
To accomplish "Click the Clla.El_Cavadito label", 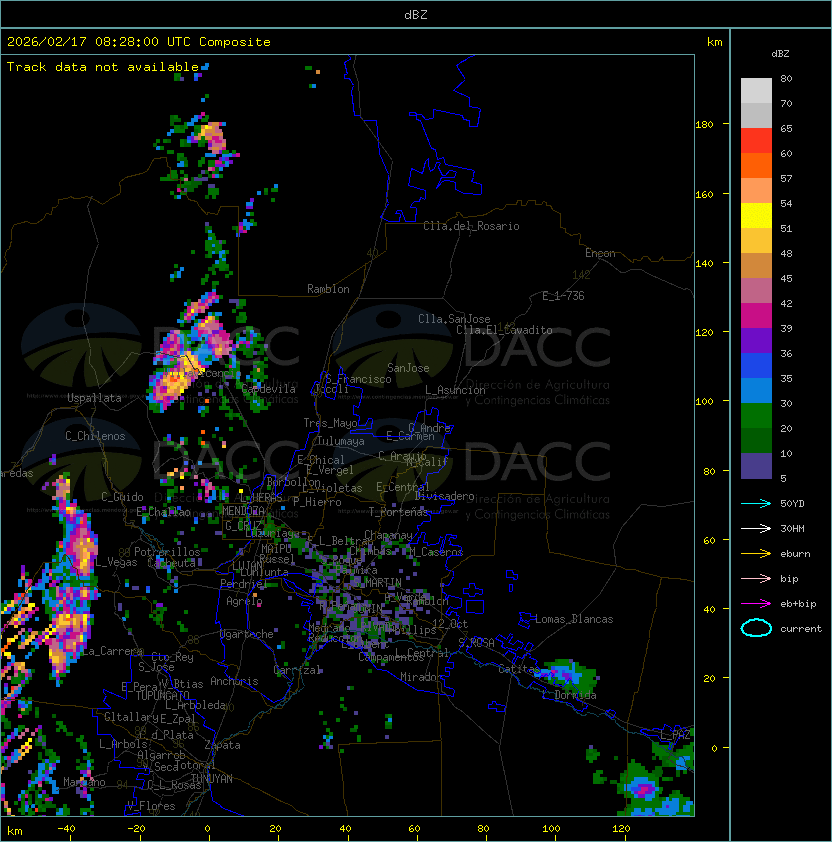I will point(504,330).
